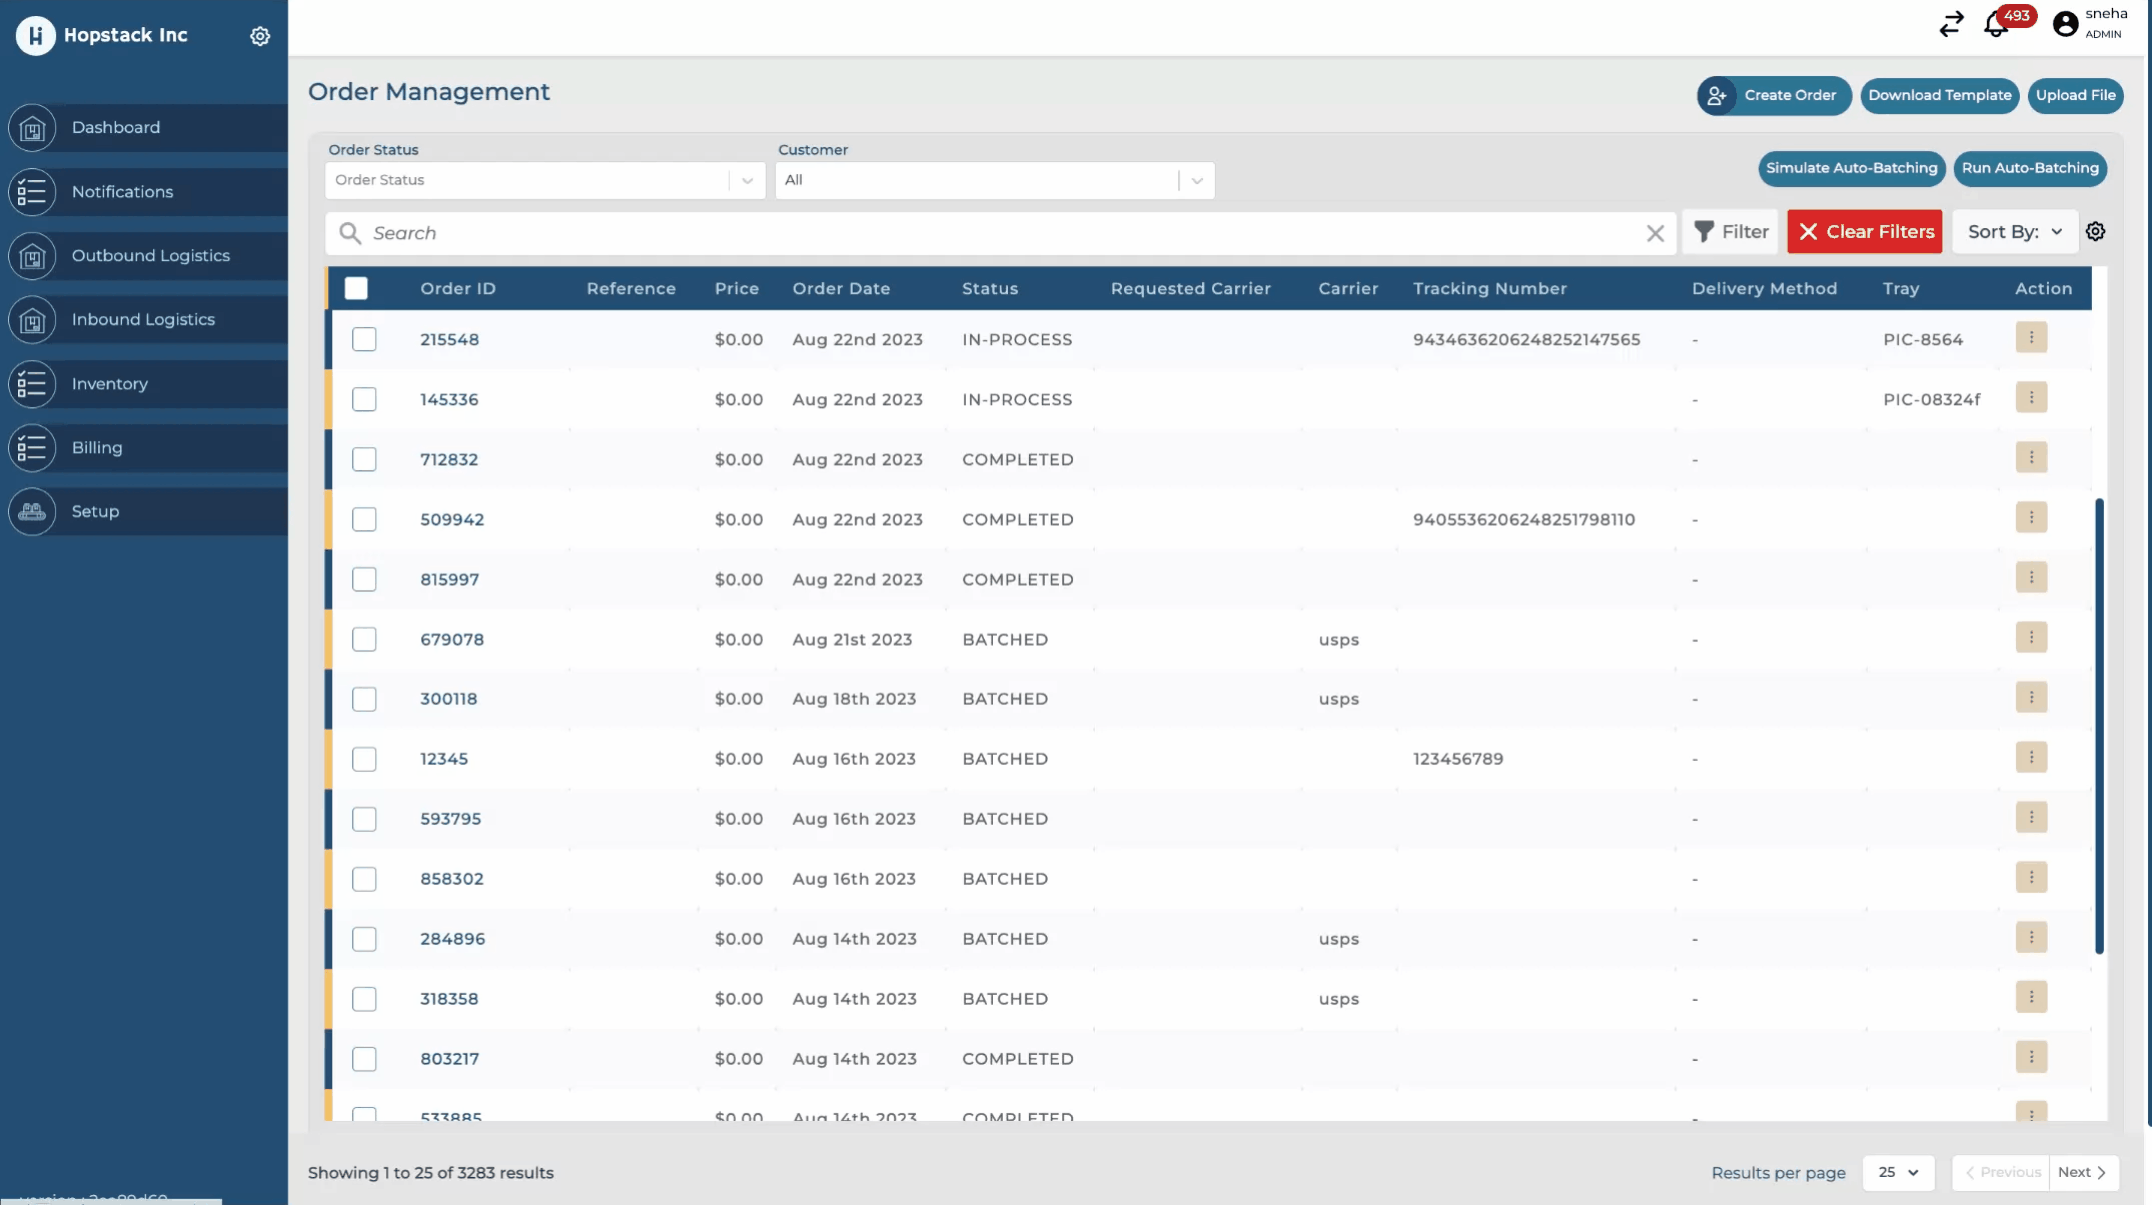Tick the checkbox for order 679078

pos(364,639)
